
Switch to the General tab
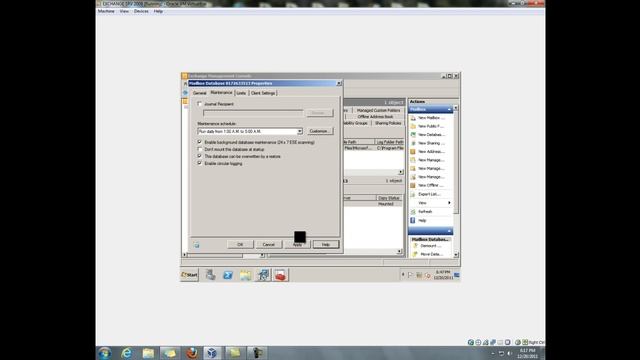pos(200,93)
